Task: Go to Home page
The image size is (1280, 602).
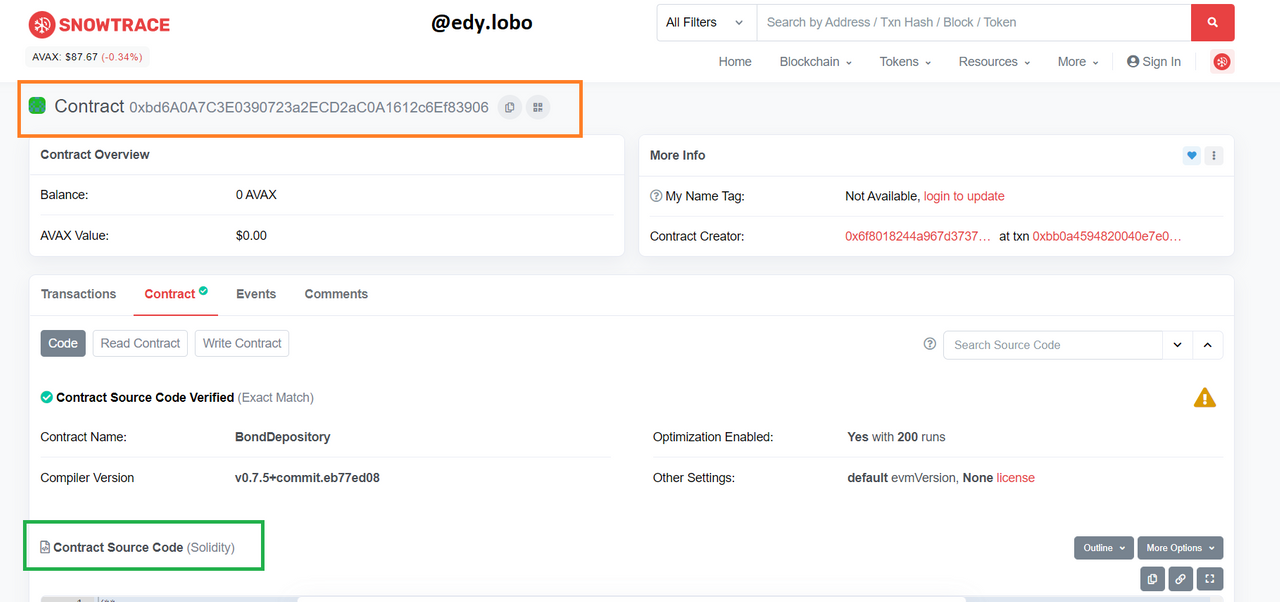Action: 735,62
